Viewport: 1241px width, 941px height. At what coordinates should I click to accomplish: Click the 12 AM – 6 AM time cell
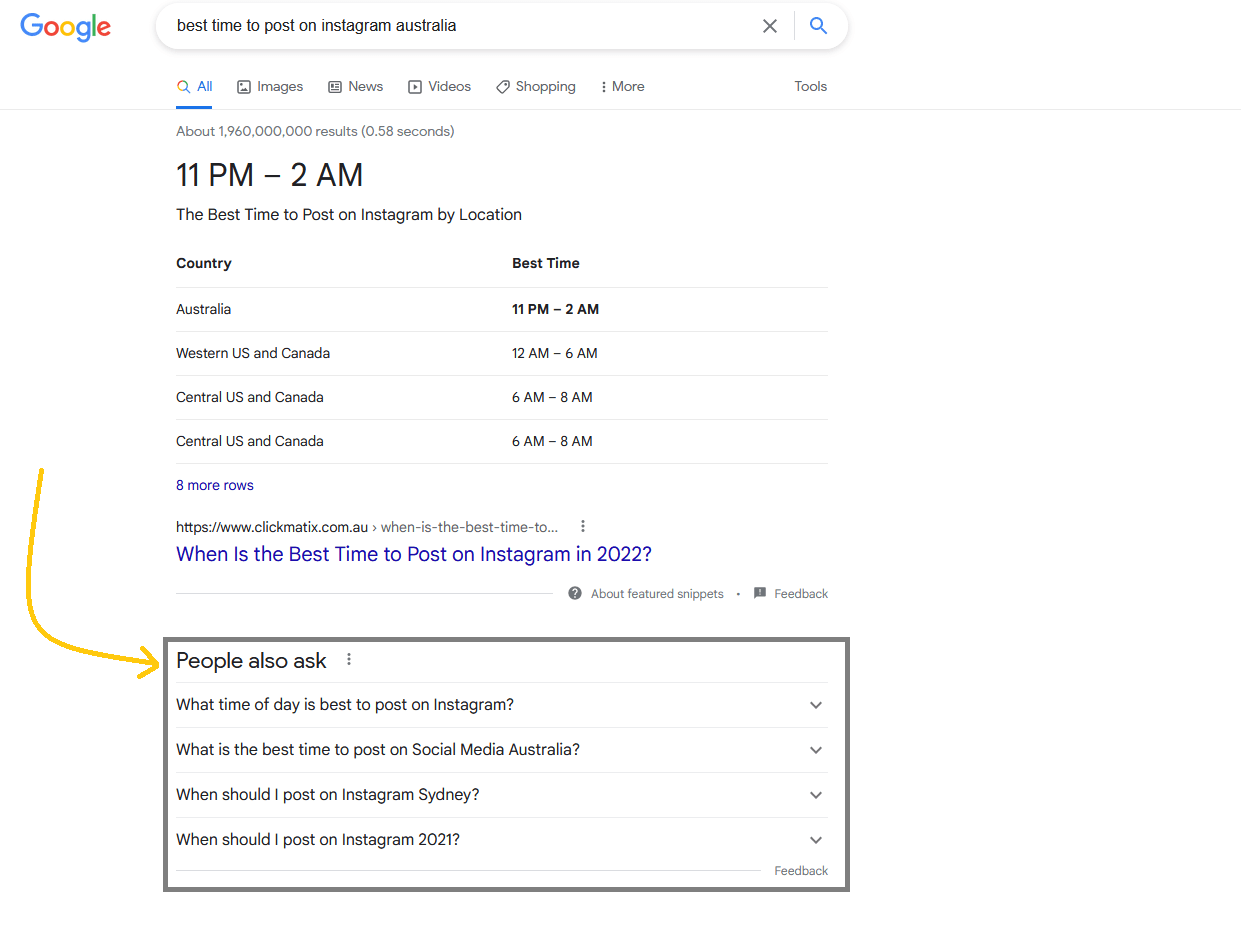(555, 353)
